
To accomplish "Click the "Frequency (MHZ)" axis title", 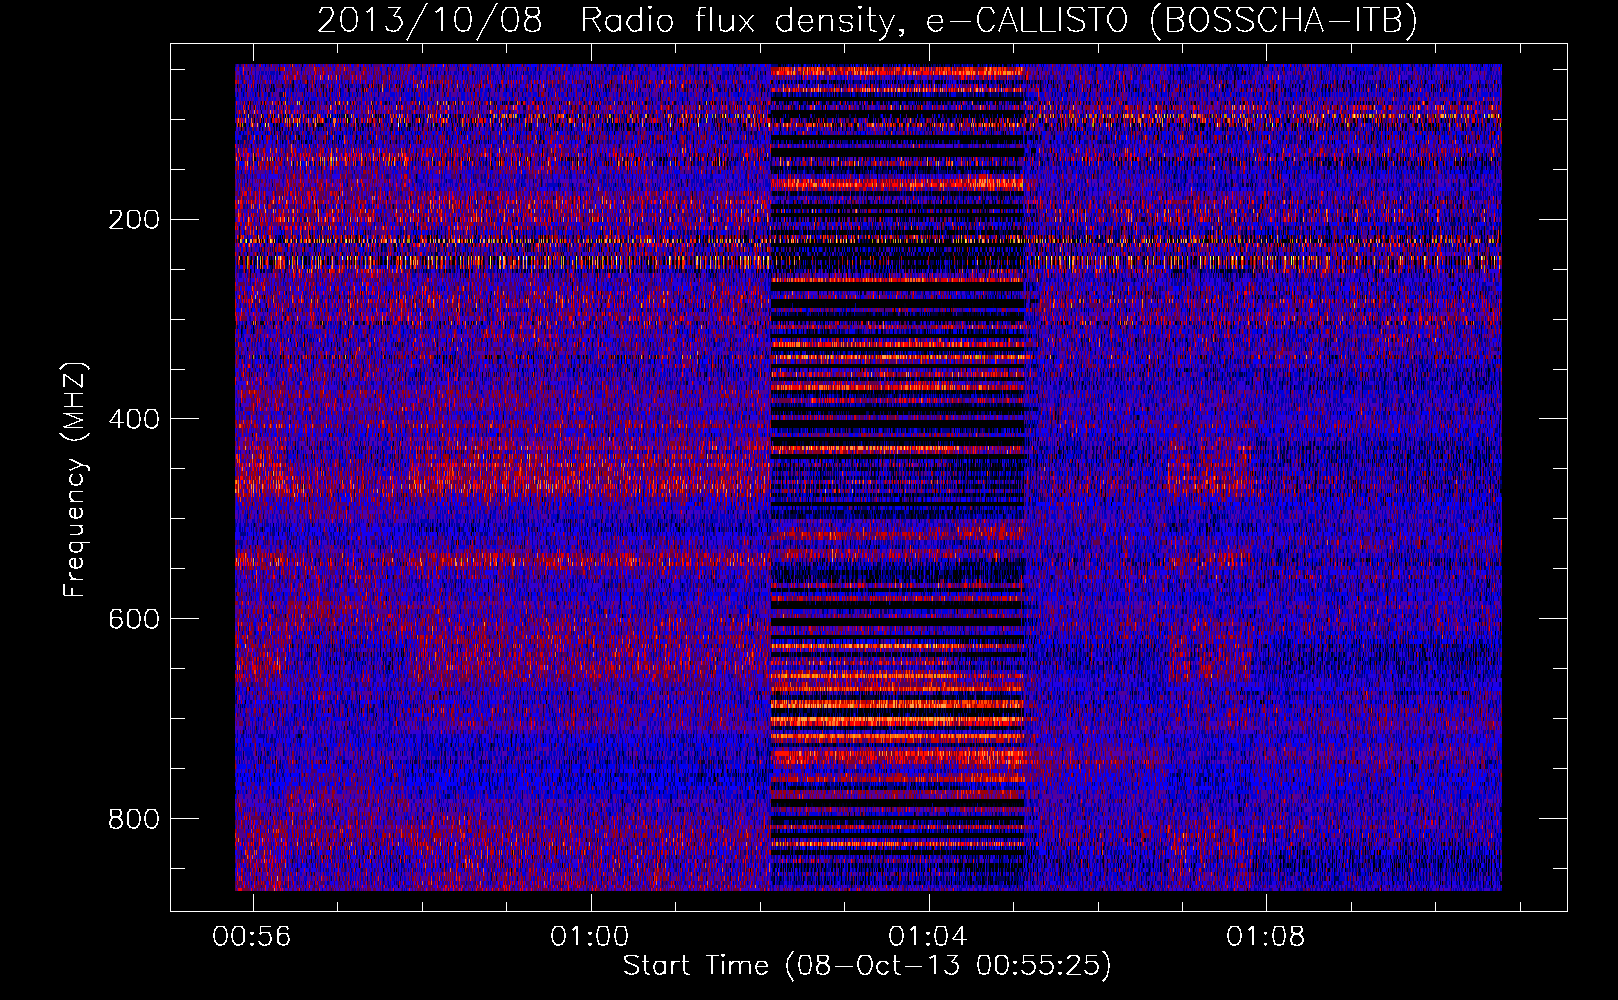I will 75,479.
